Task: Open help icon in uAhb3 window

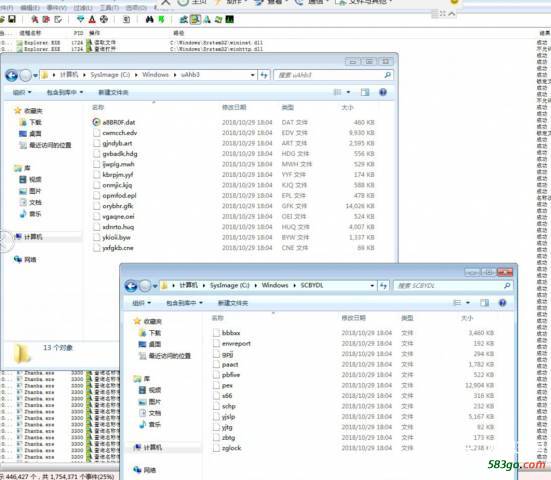Action: pos(383,92)
